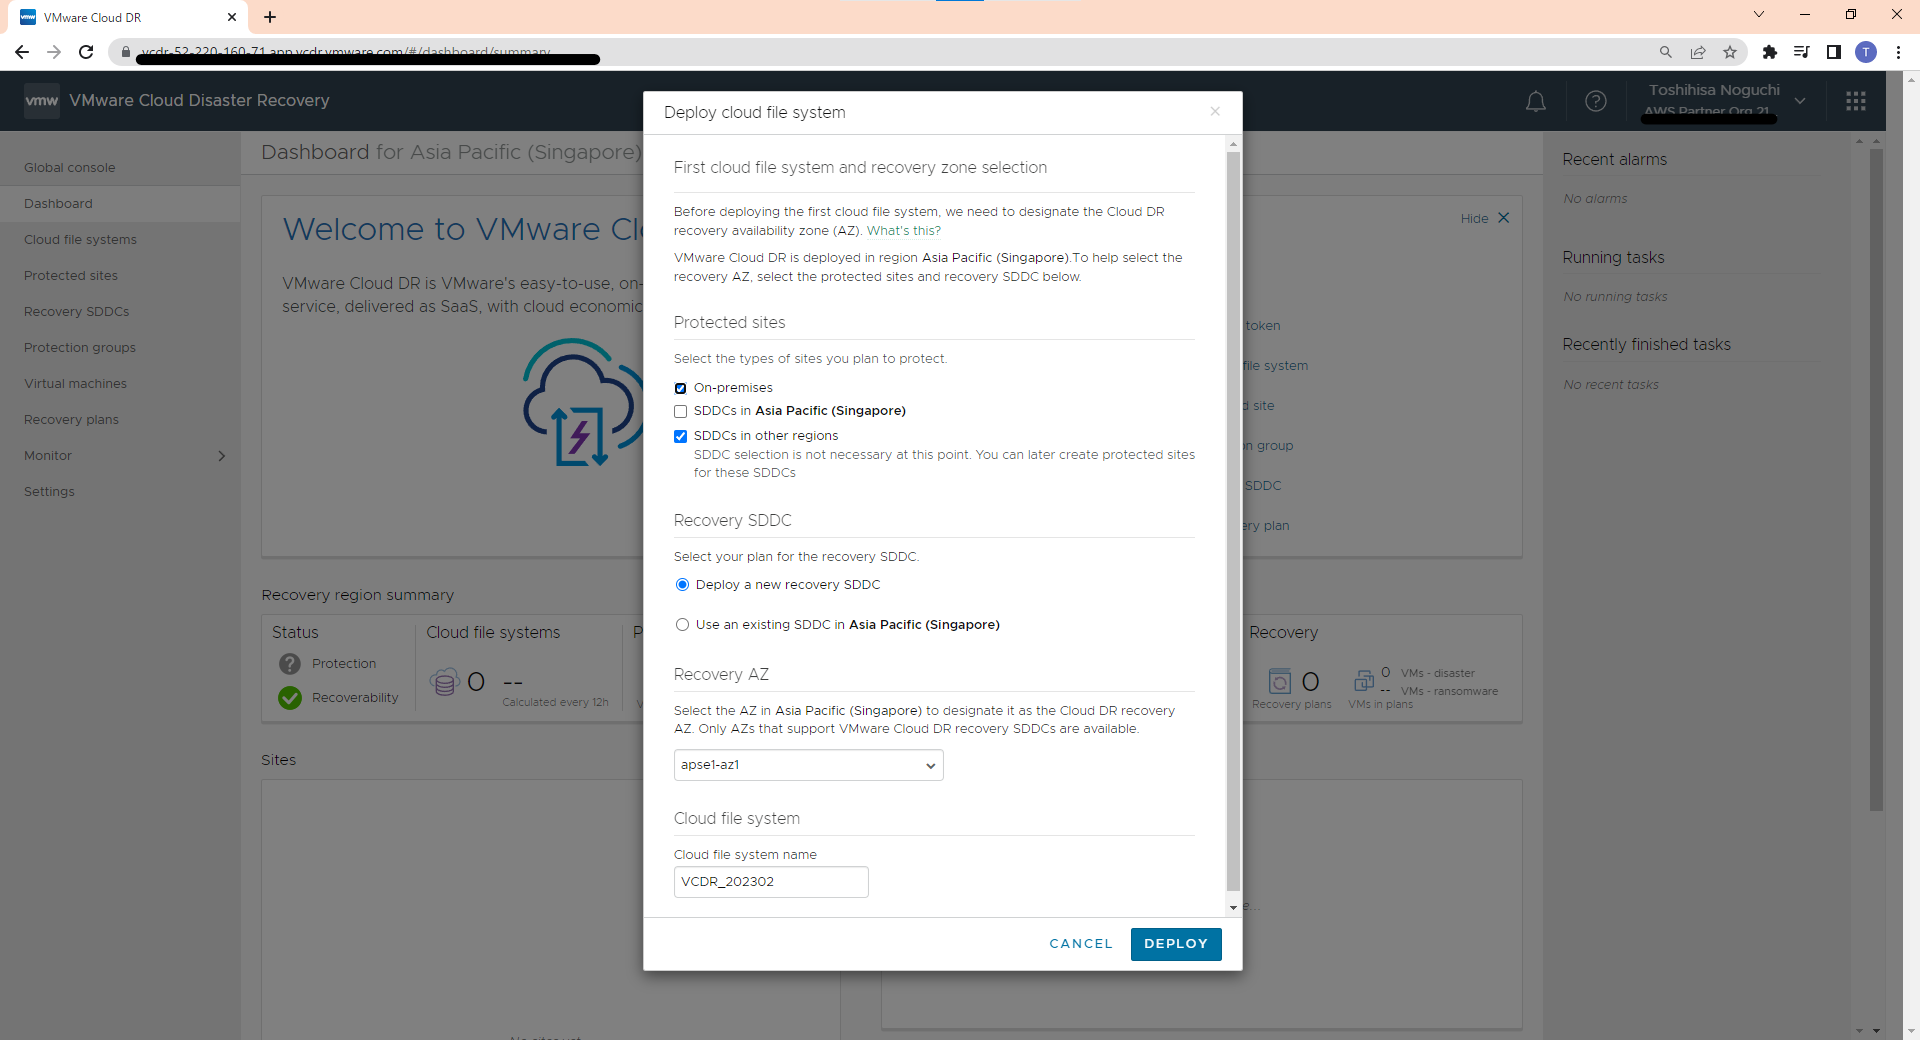Click the VMs in plans icon
The width and height of the screenshot is (1920, 1040).
pos(1364,681)
